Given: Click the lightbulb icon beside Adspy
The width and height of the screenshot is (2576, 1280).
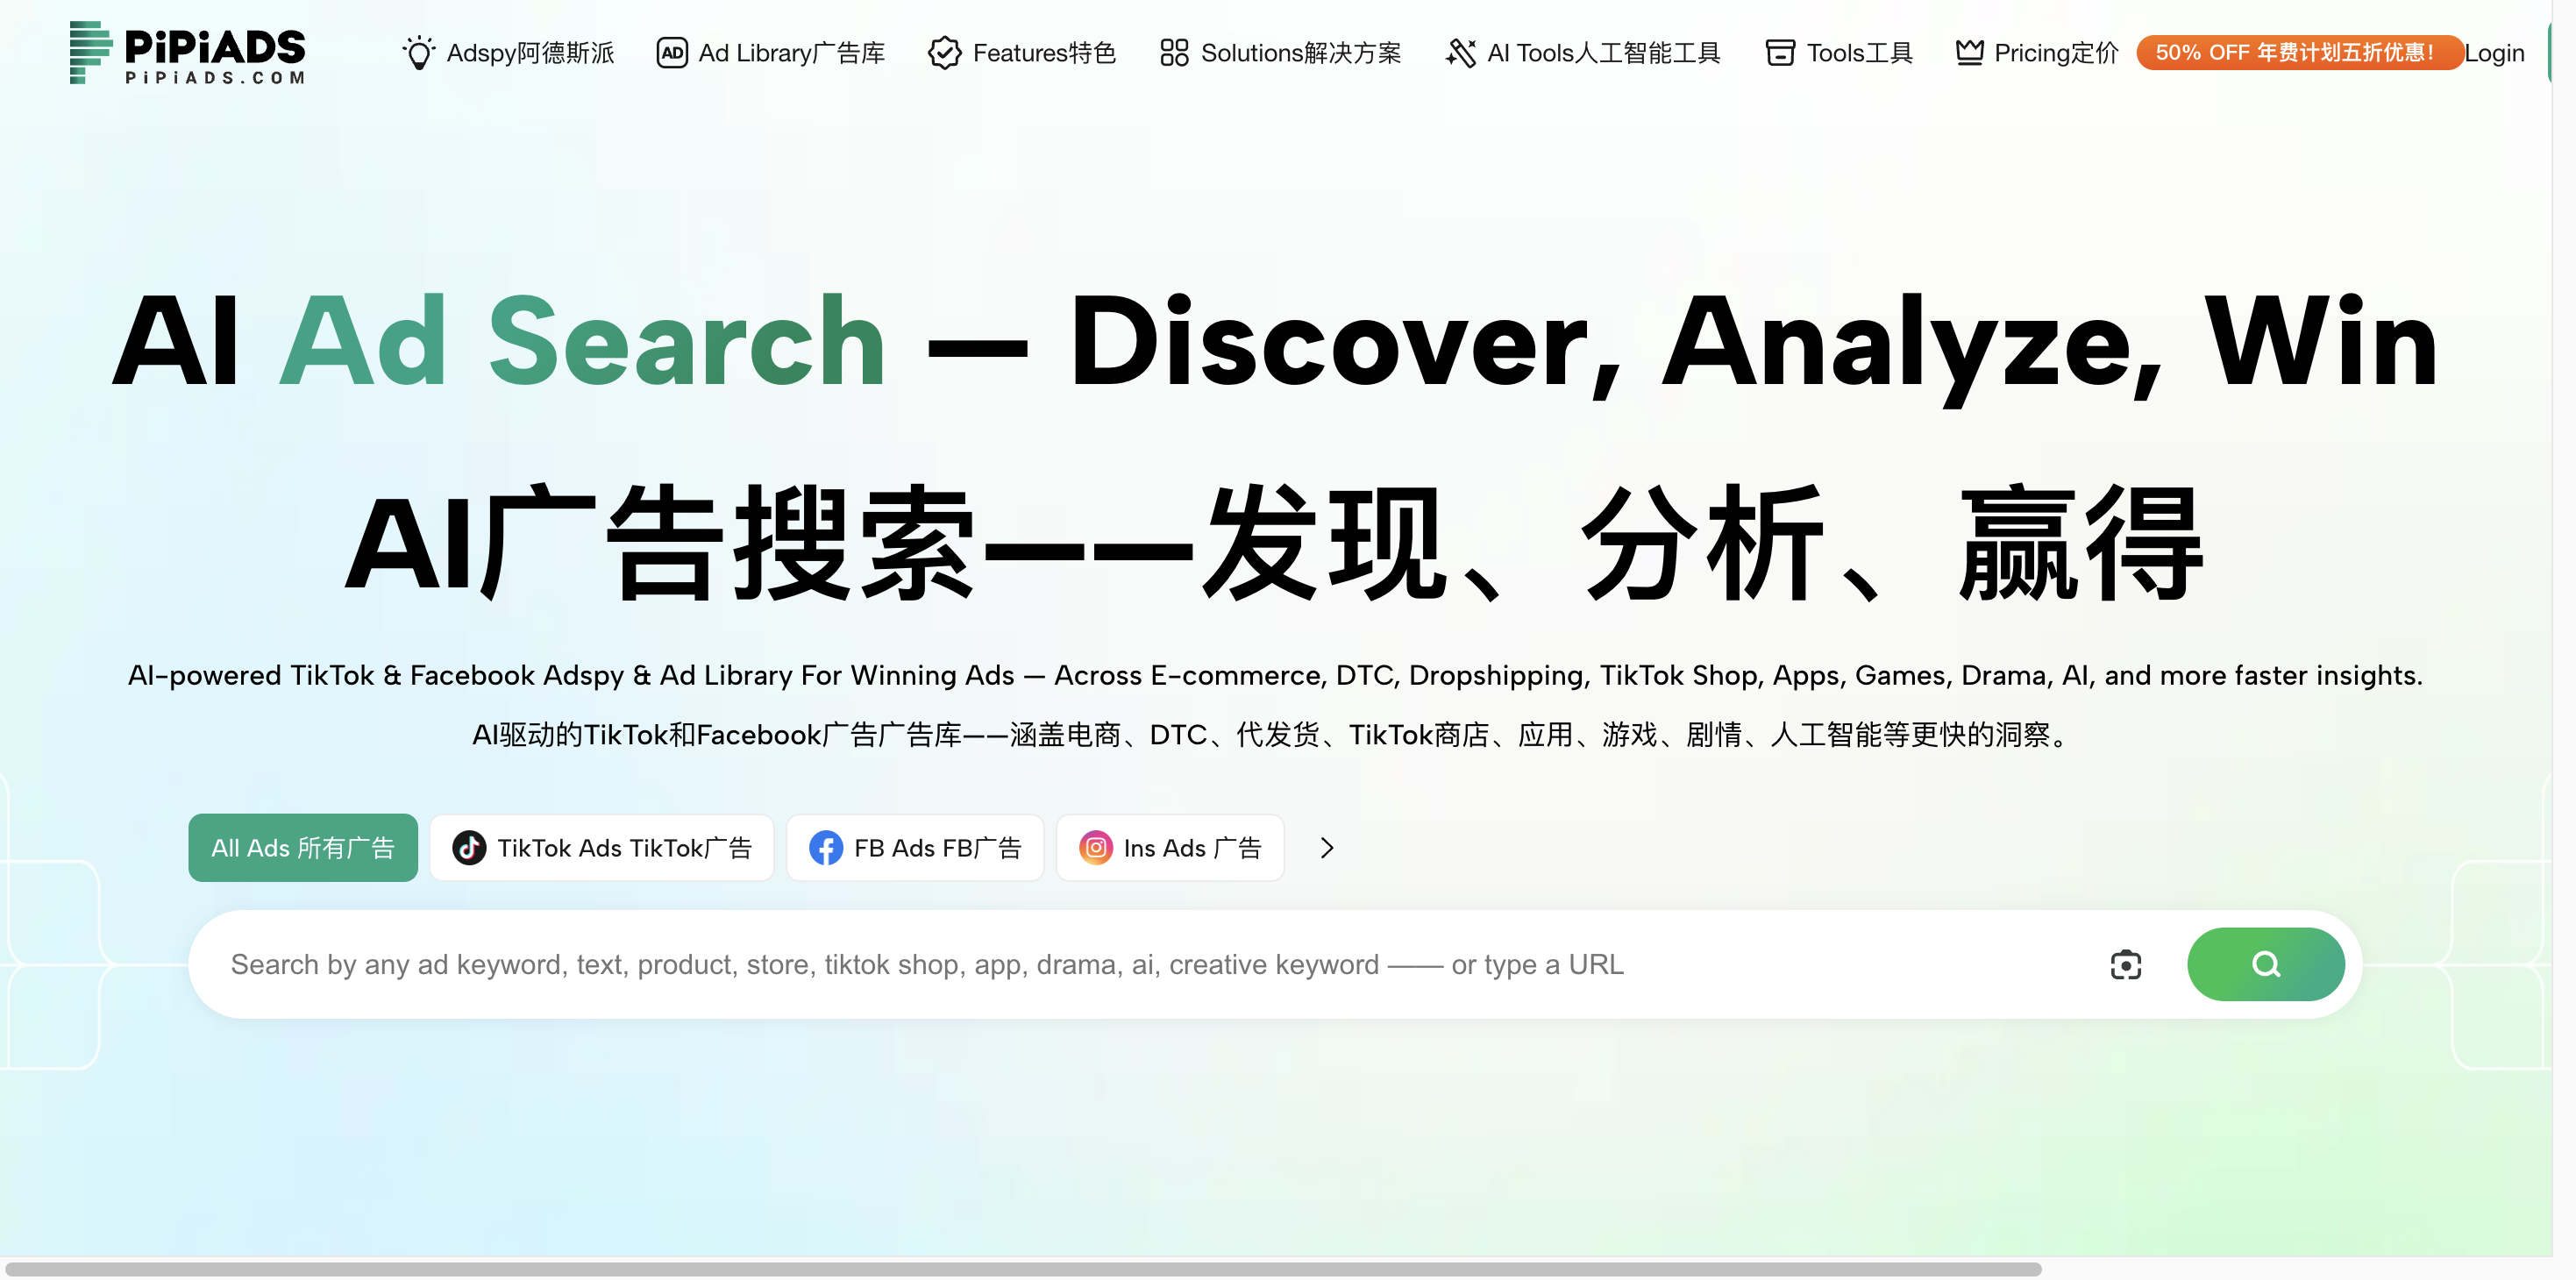Looking at the screenshot, I should tap(419, 53).
